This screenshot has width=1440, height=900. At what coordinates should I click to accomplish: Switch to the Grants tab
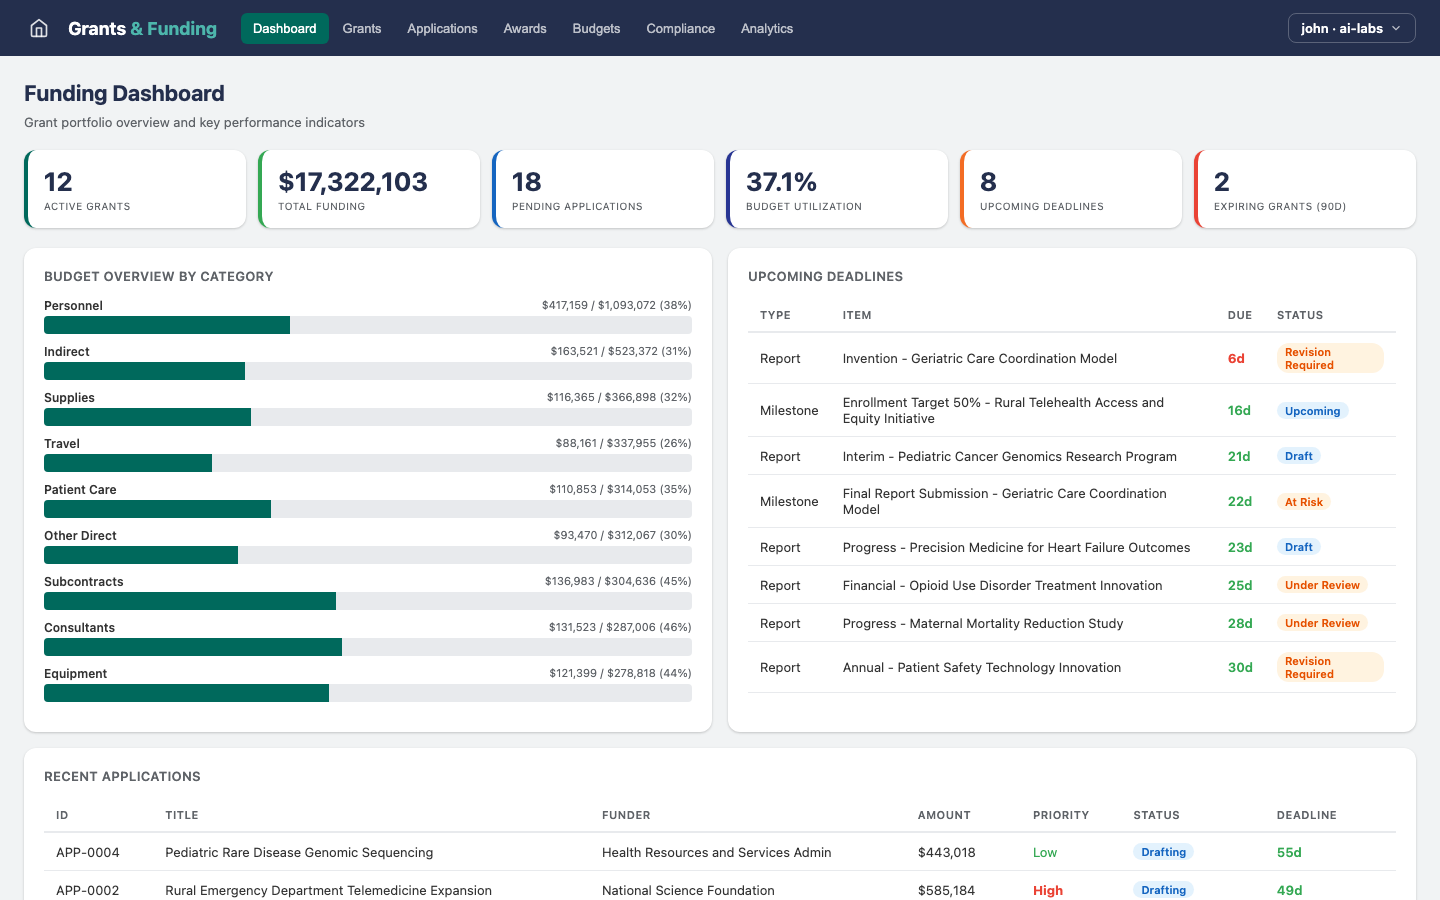coord(361,28)
